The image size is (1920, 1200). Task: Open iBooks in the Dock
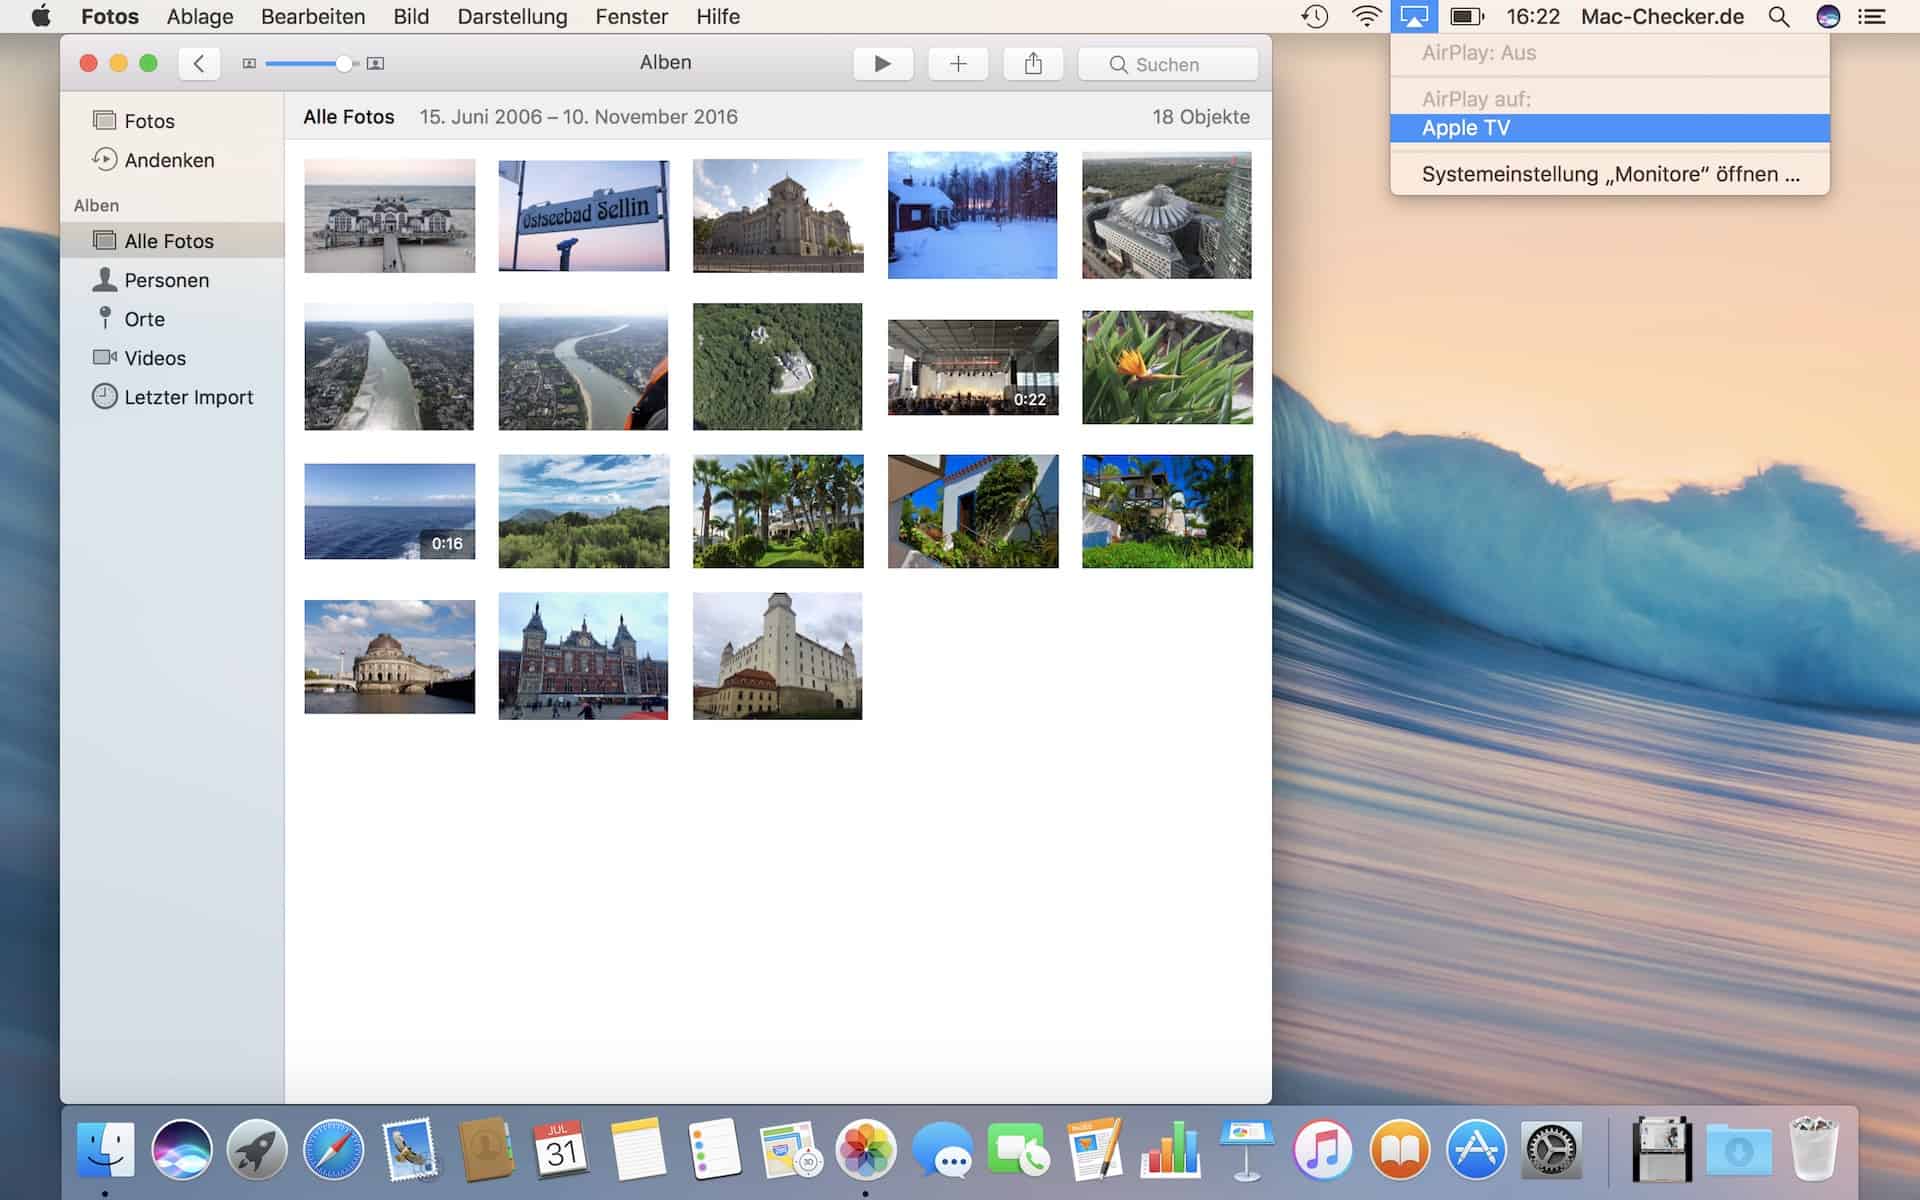point(1399,1150)
